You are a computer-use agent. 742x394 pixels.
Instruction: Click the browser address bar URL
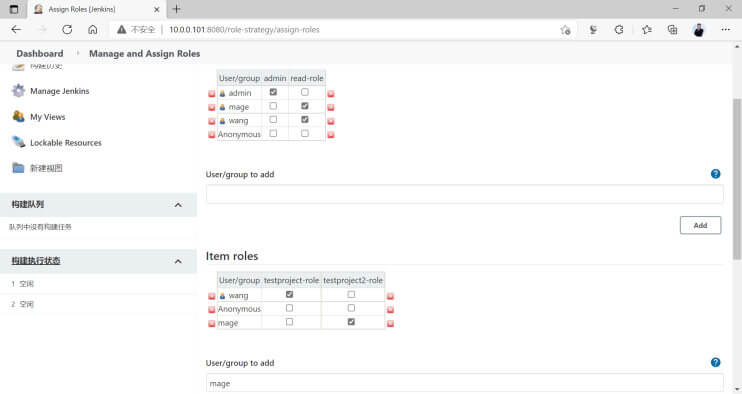[244, 29]
